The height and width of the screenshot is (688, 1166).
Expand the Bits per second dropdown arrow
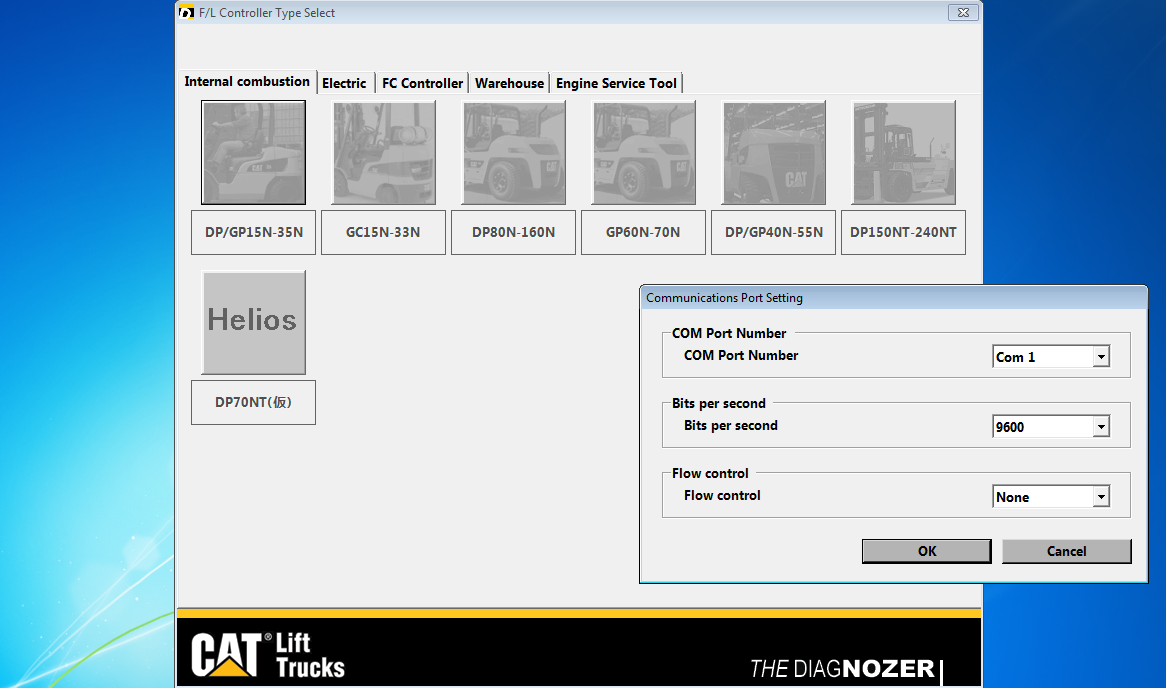[x=1101, y=427]
